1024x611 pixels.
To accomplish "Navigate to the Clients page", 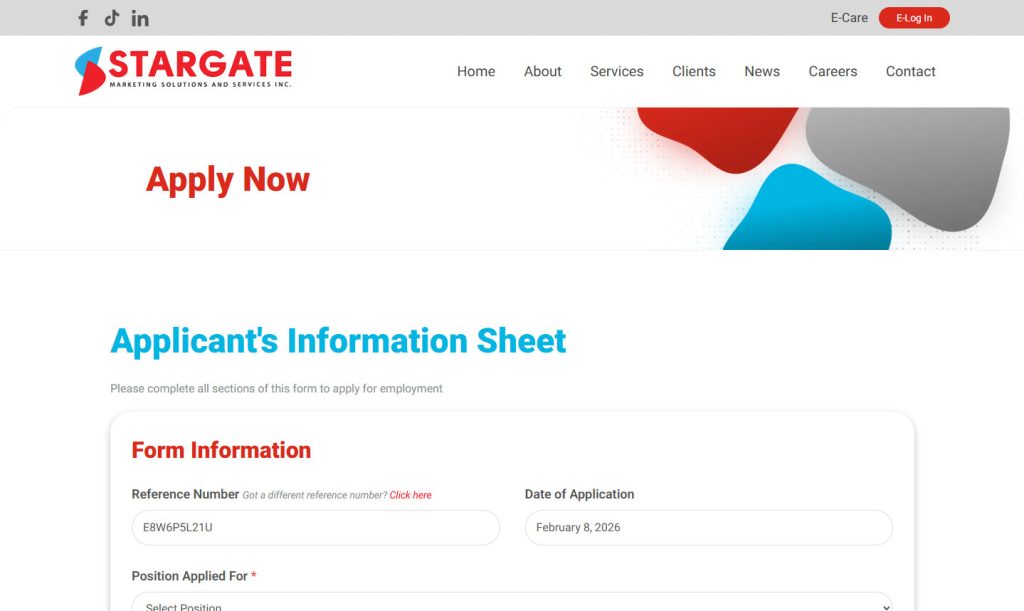I will pos(694,71).
